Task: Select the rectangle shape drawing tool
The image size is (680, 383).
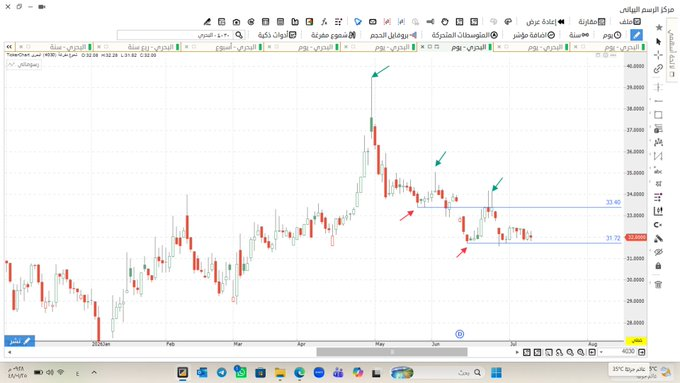Action: coord(658,115)
